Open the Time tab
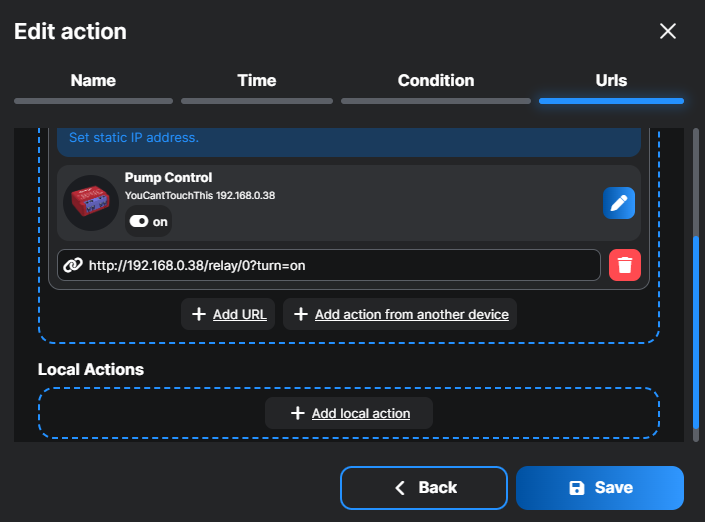The image size is (705, 522). 256,80
